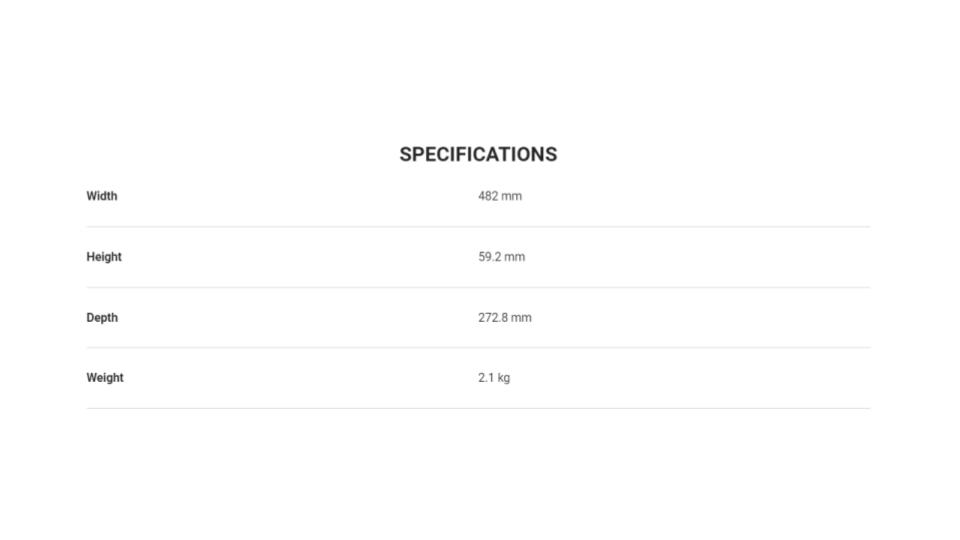Click the kg unit in weight value

[x=503, y=378]
